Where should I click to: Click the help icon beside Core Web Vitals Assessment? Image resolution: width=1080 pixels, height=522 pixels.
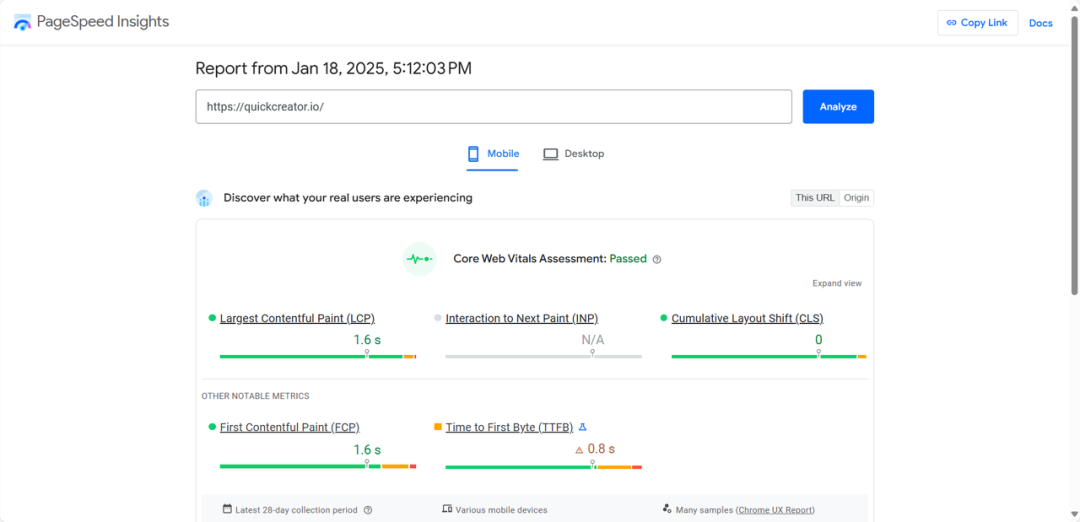(657, 260)
